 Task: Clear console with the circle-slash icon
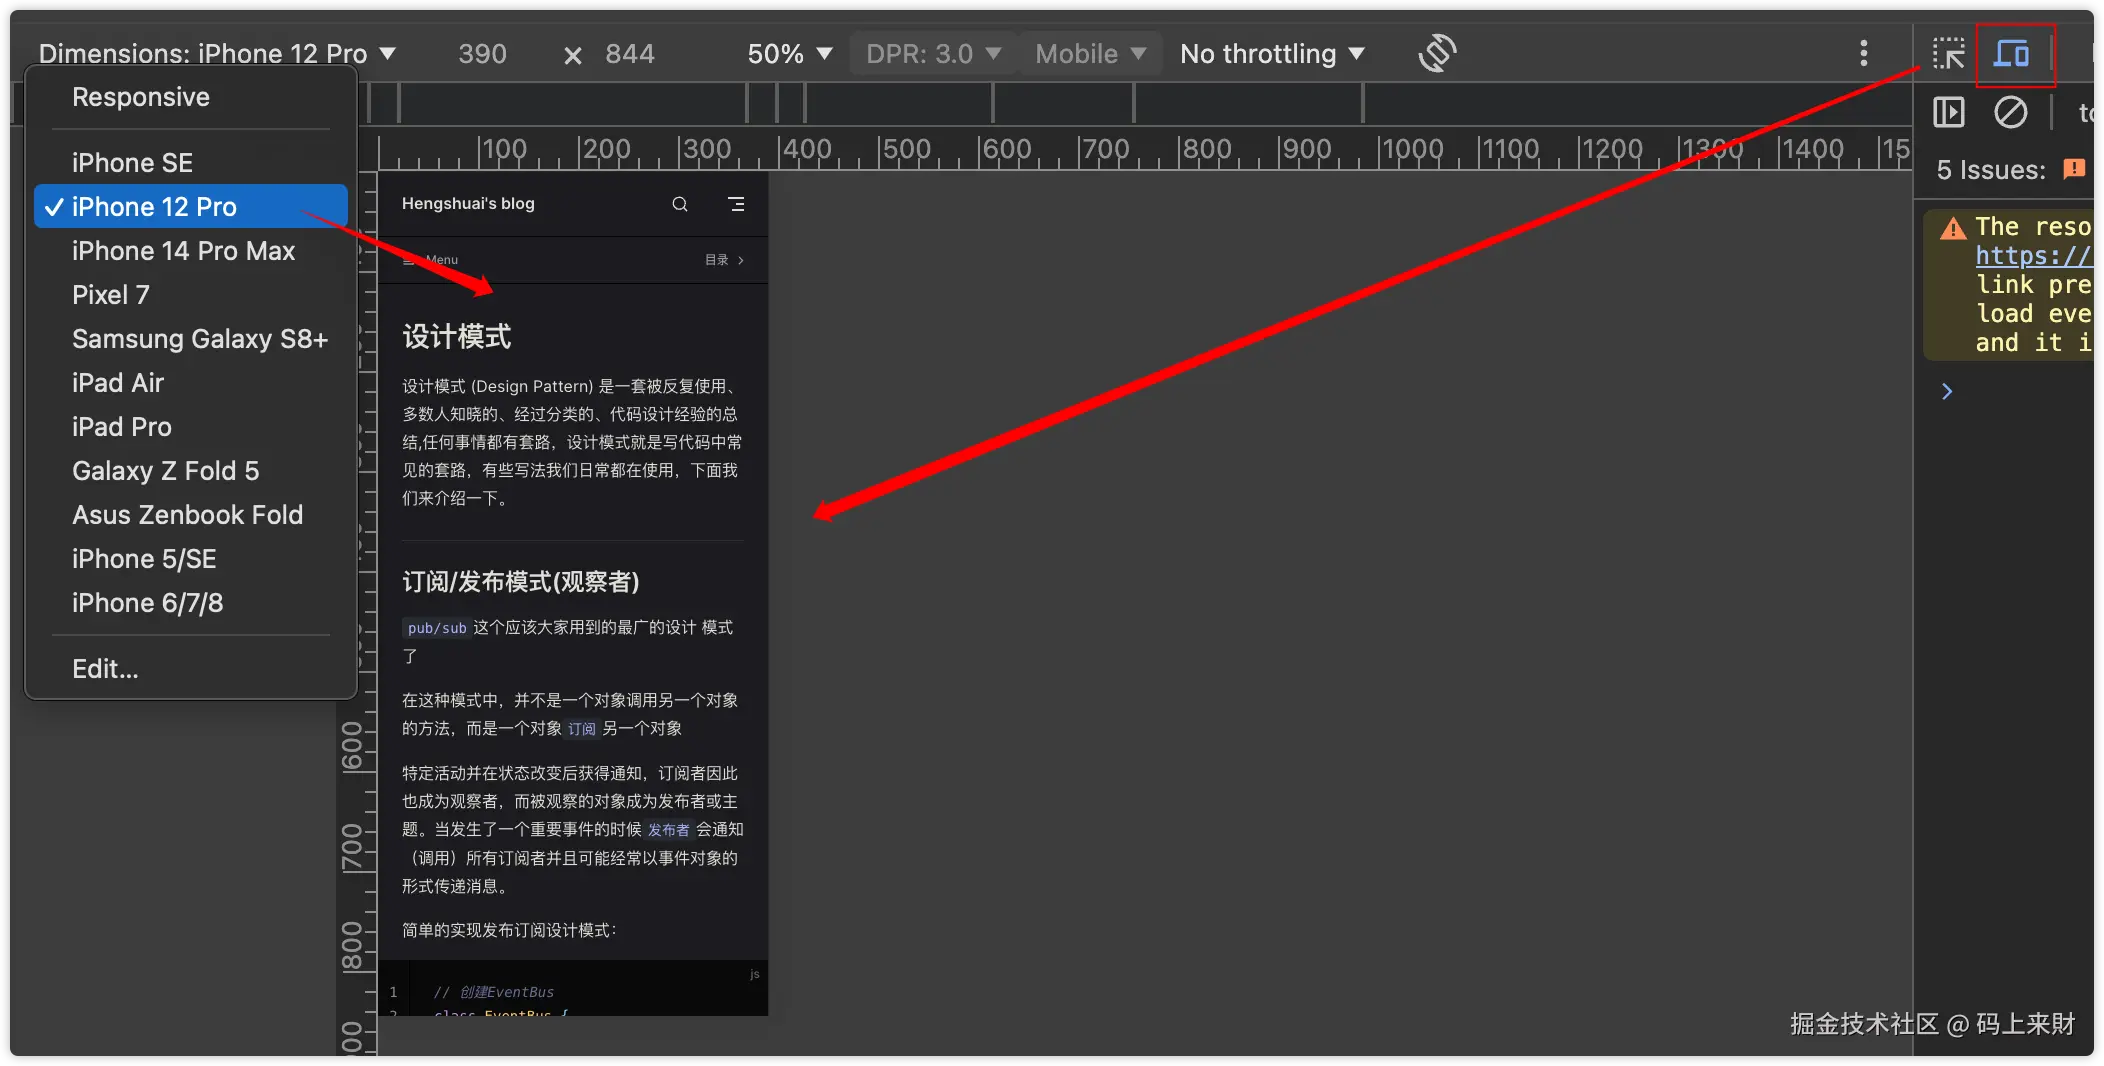click(x=2010, y=112)
